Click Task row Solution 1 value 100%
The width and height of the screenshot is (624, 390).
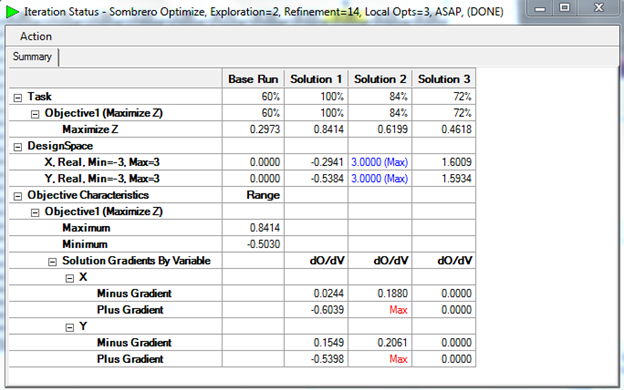(332, 97)
